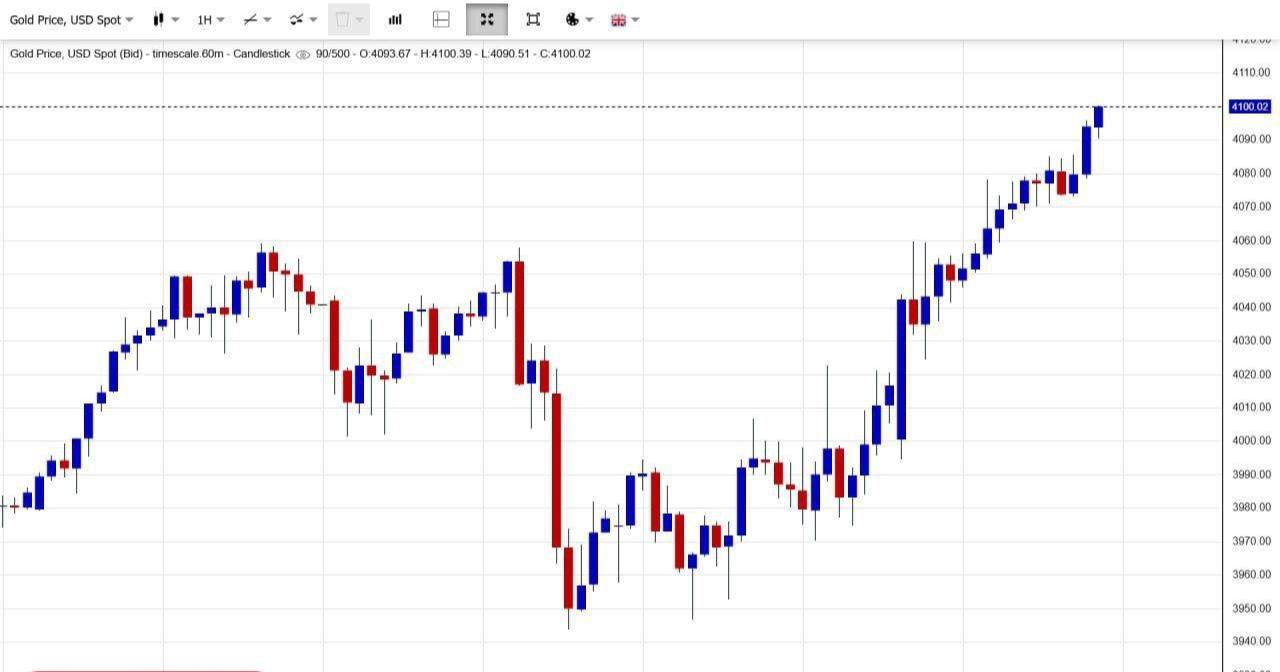
Task: Click the 90/500 bar count text
Action: pos(333,54)
